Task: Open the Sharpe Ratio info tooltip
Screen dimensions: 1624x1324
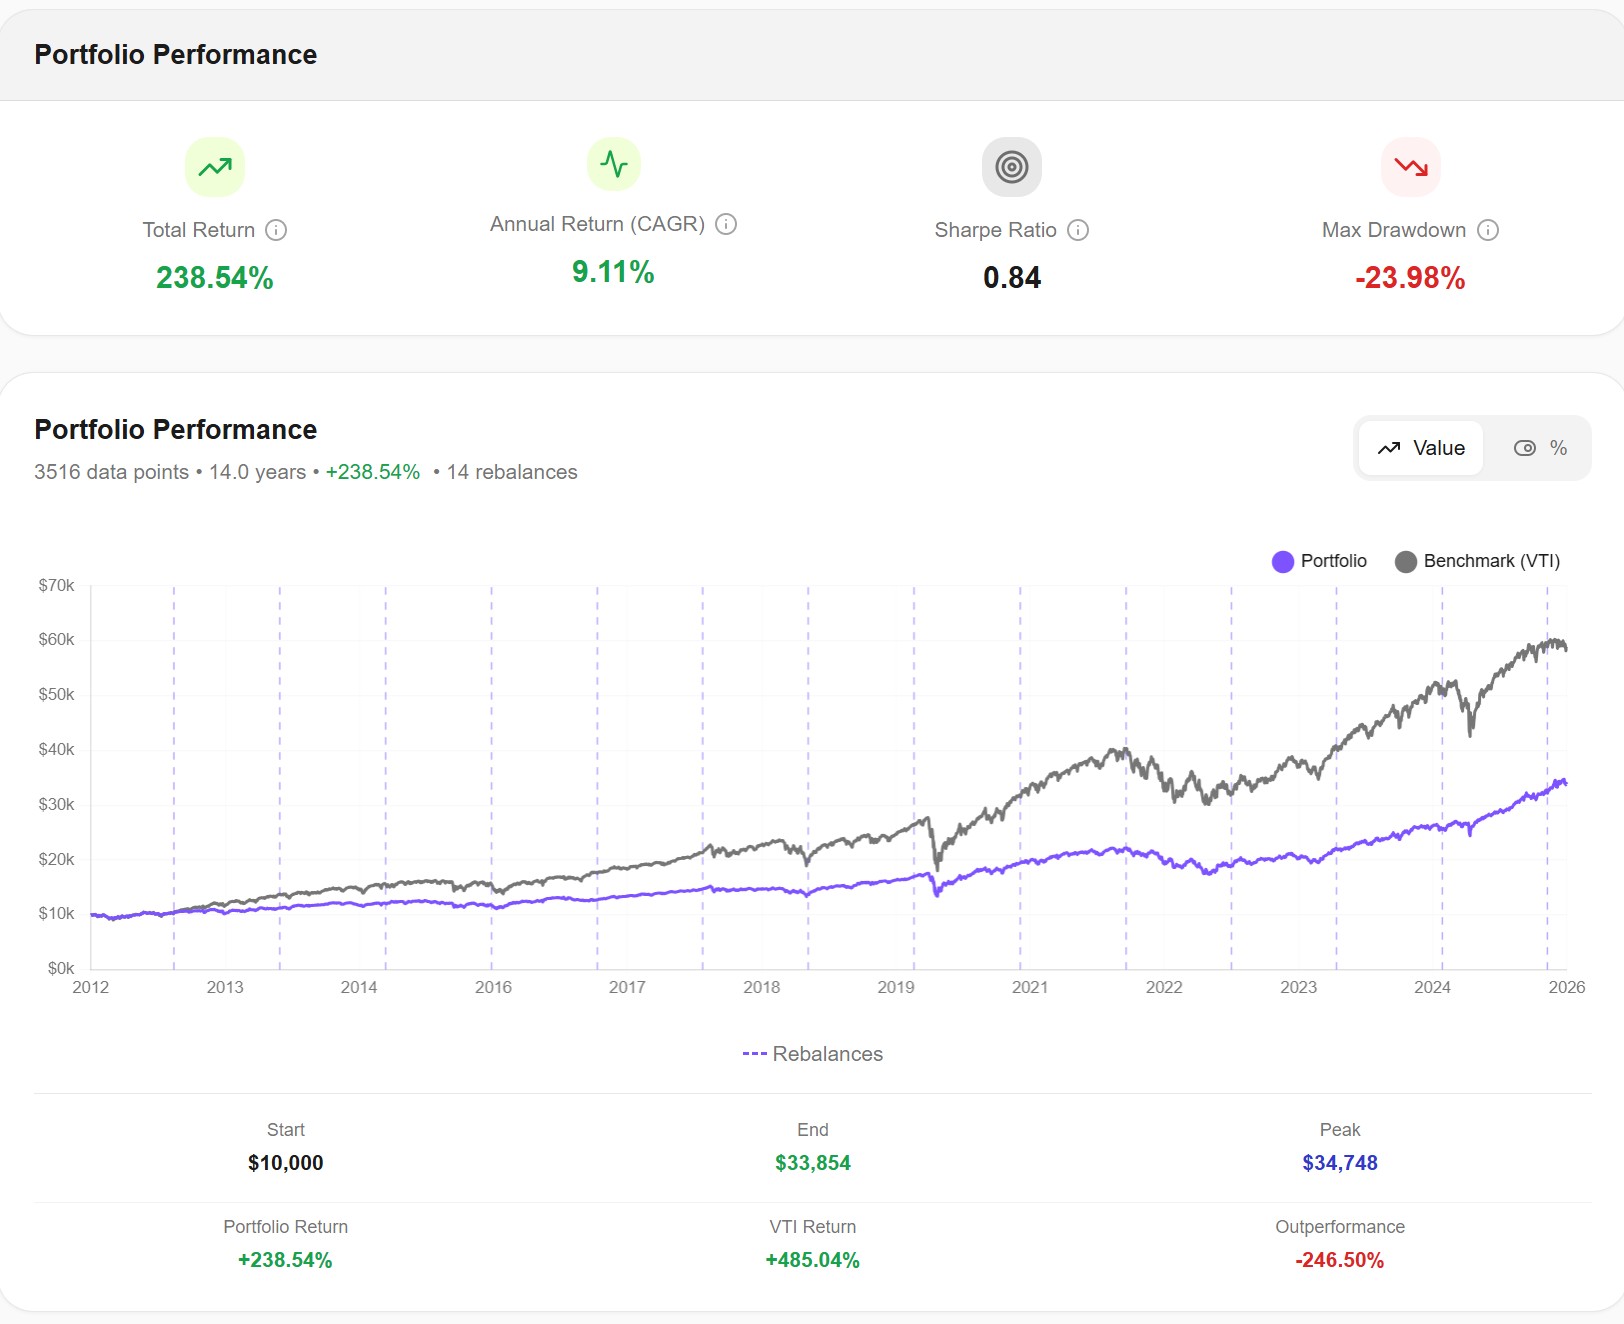Action: 1078,230
